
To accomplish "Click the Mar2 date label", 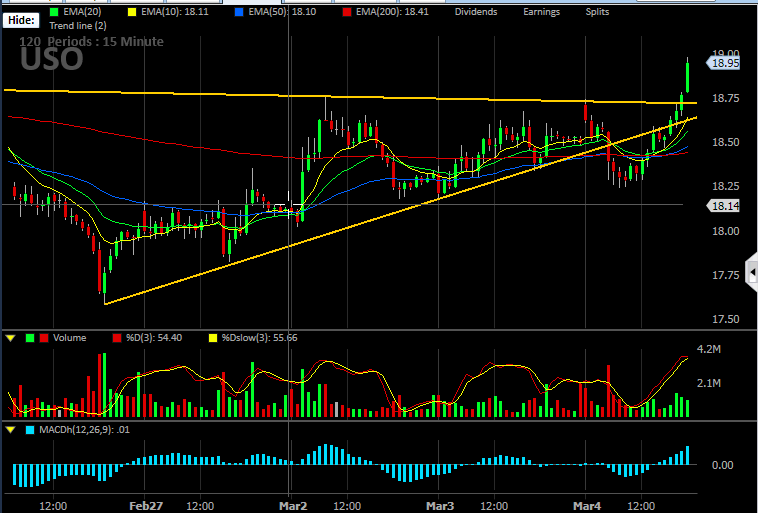I will point(293,506).
